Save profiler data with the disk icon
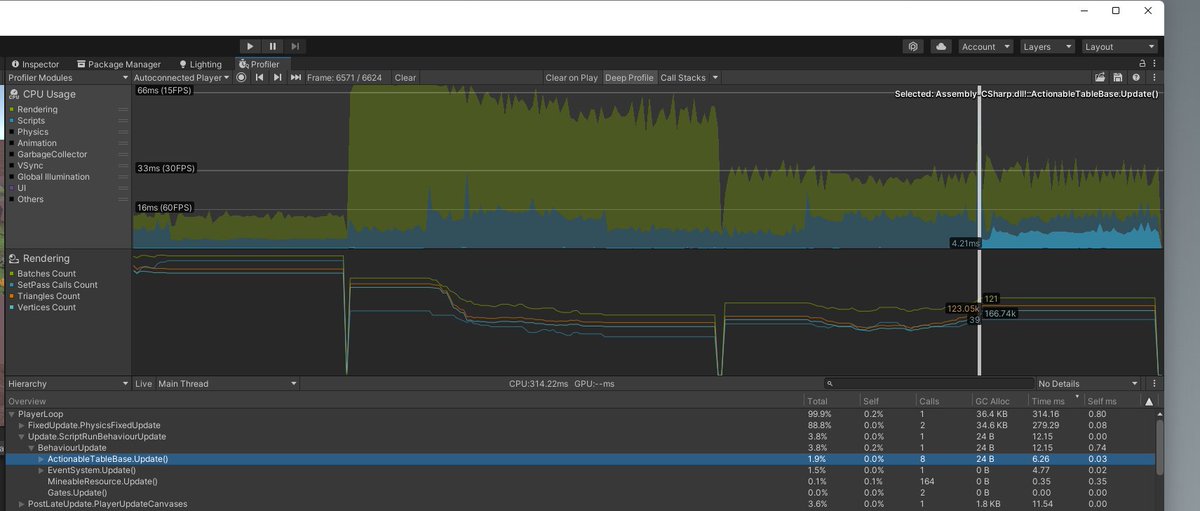The width and height of the screenshot is (1200, 511). pyautogui.click(x=1118, y=78)
